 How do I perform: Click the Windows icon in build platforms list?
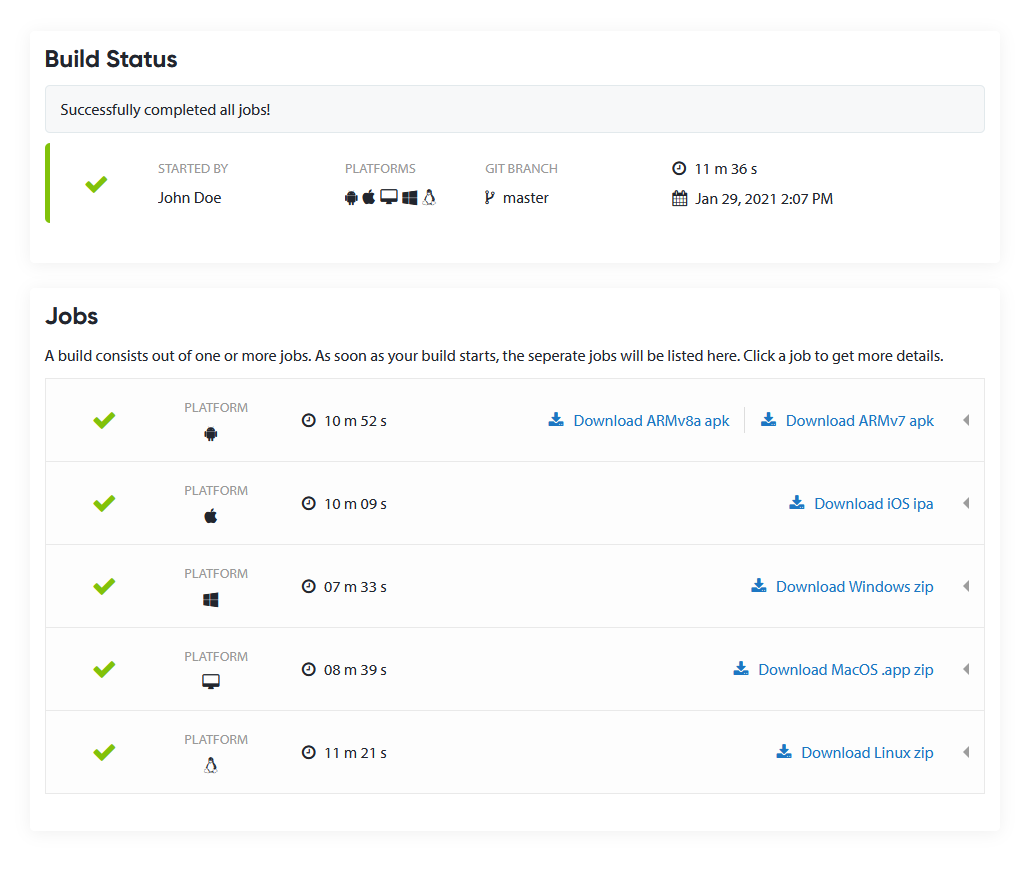[x=410, y=198]
